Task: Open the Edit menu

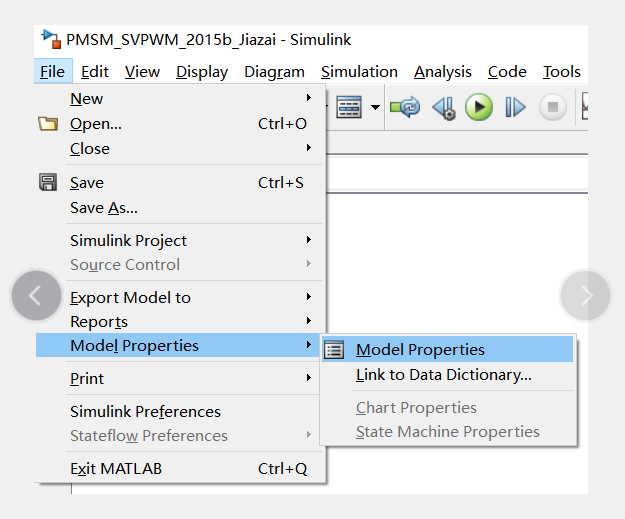Action: click(x=94, y=71)
